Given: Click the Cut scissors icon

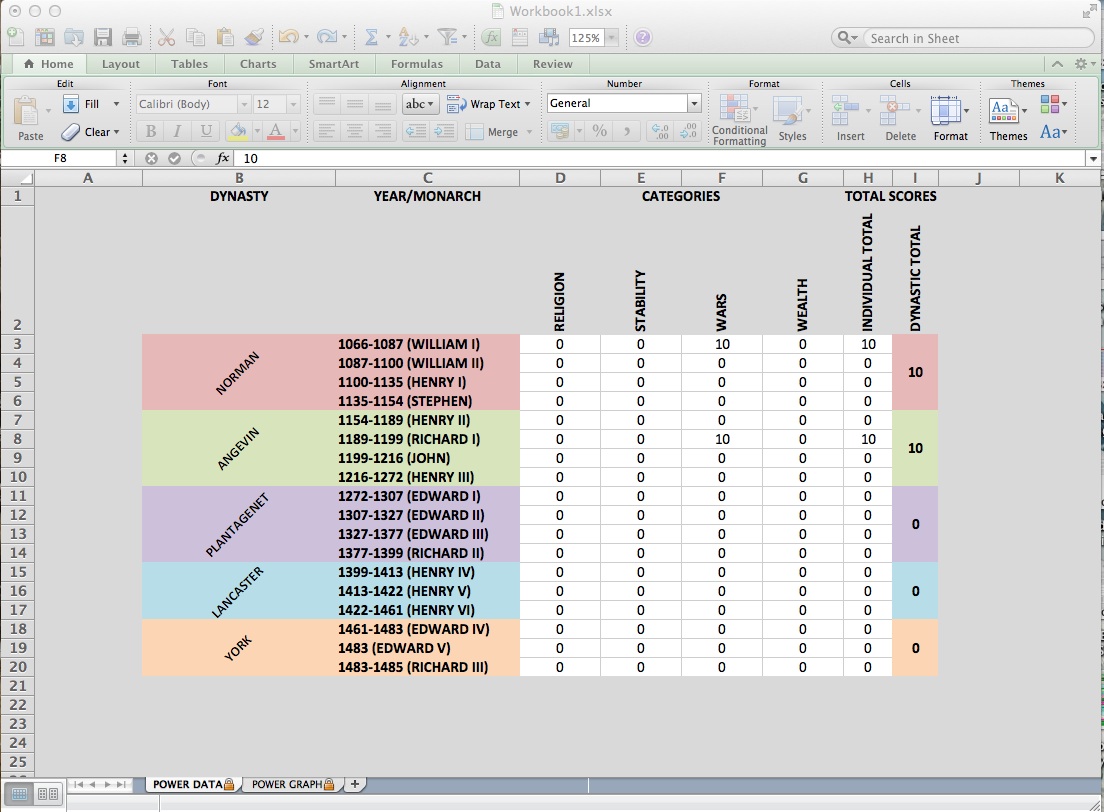Looking at the screenshot, I should point(167,38).
